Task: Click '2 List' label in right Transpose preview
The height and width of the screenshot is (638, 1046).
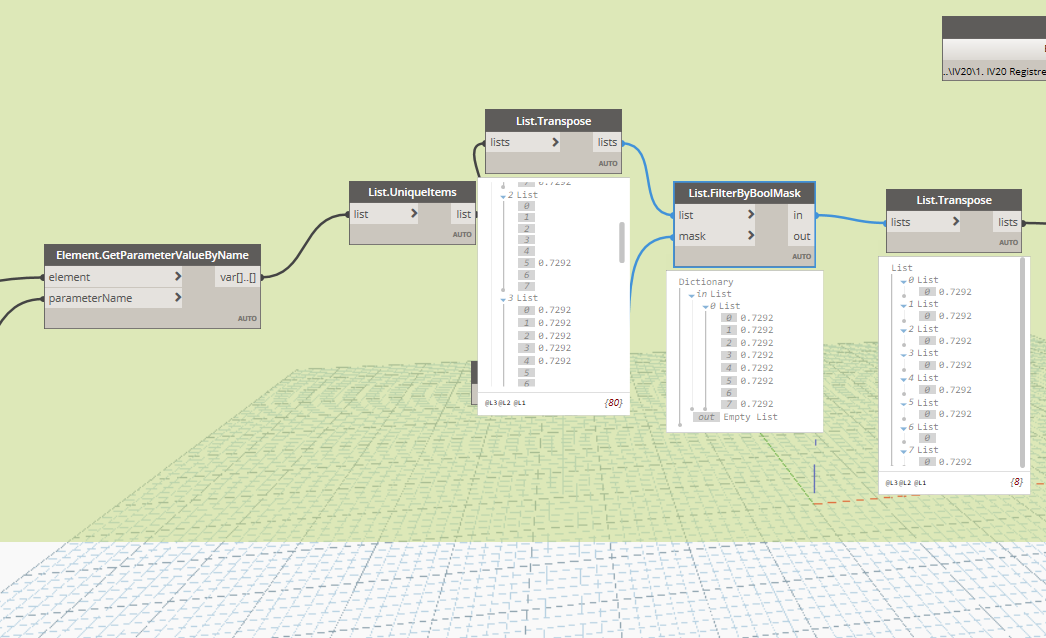Action: [923, 328]
